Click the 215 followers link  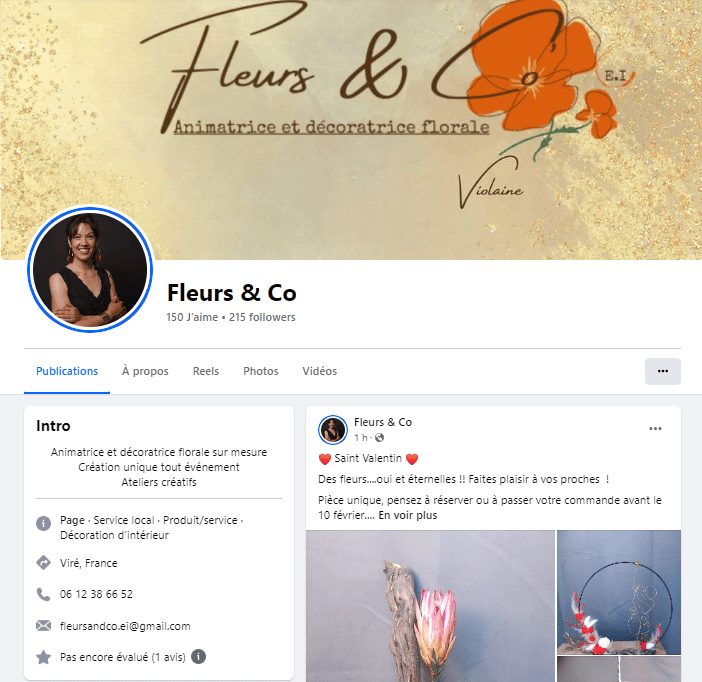tap(262, 317)
